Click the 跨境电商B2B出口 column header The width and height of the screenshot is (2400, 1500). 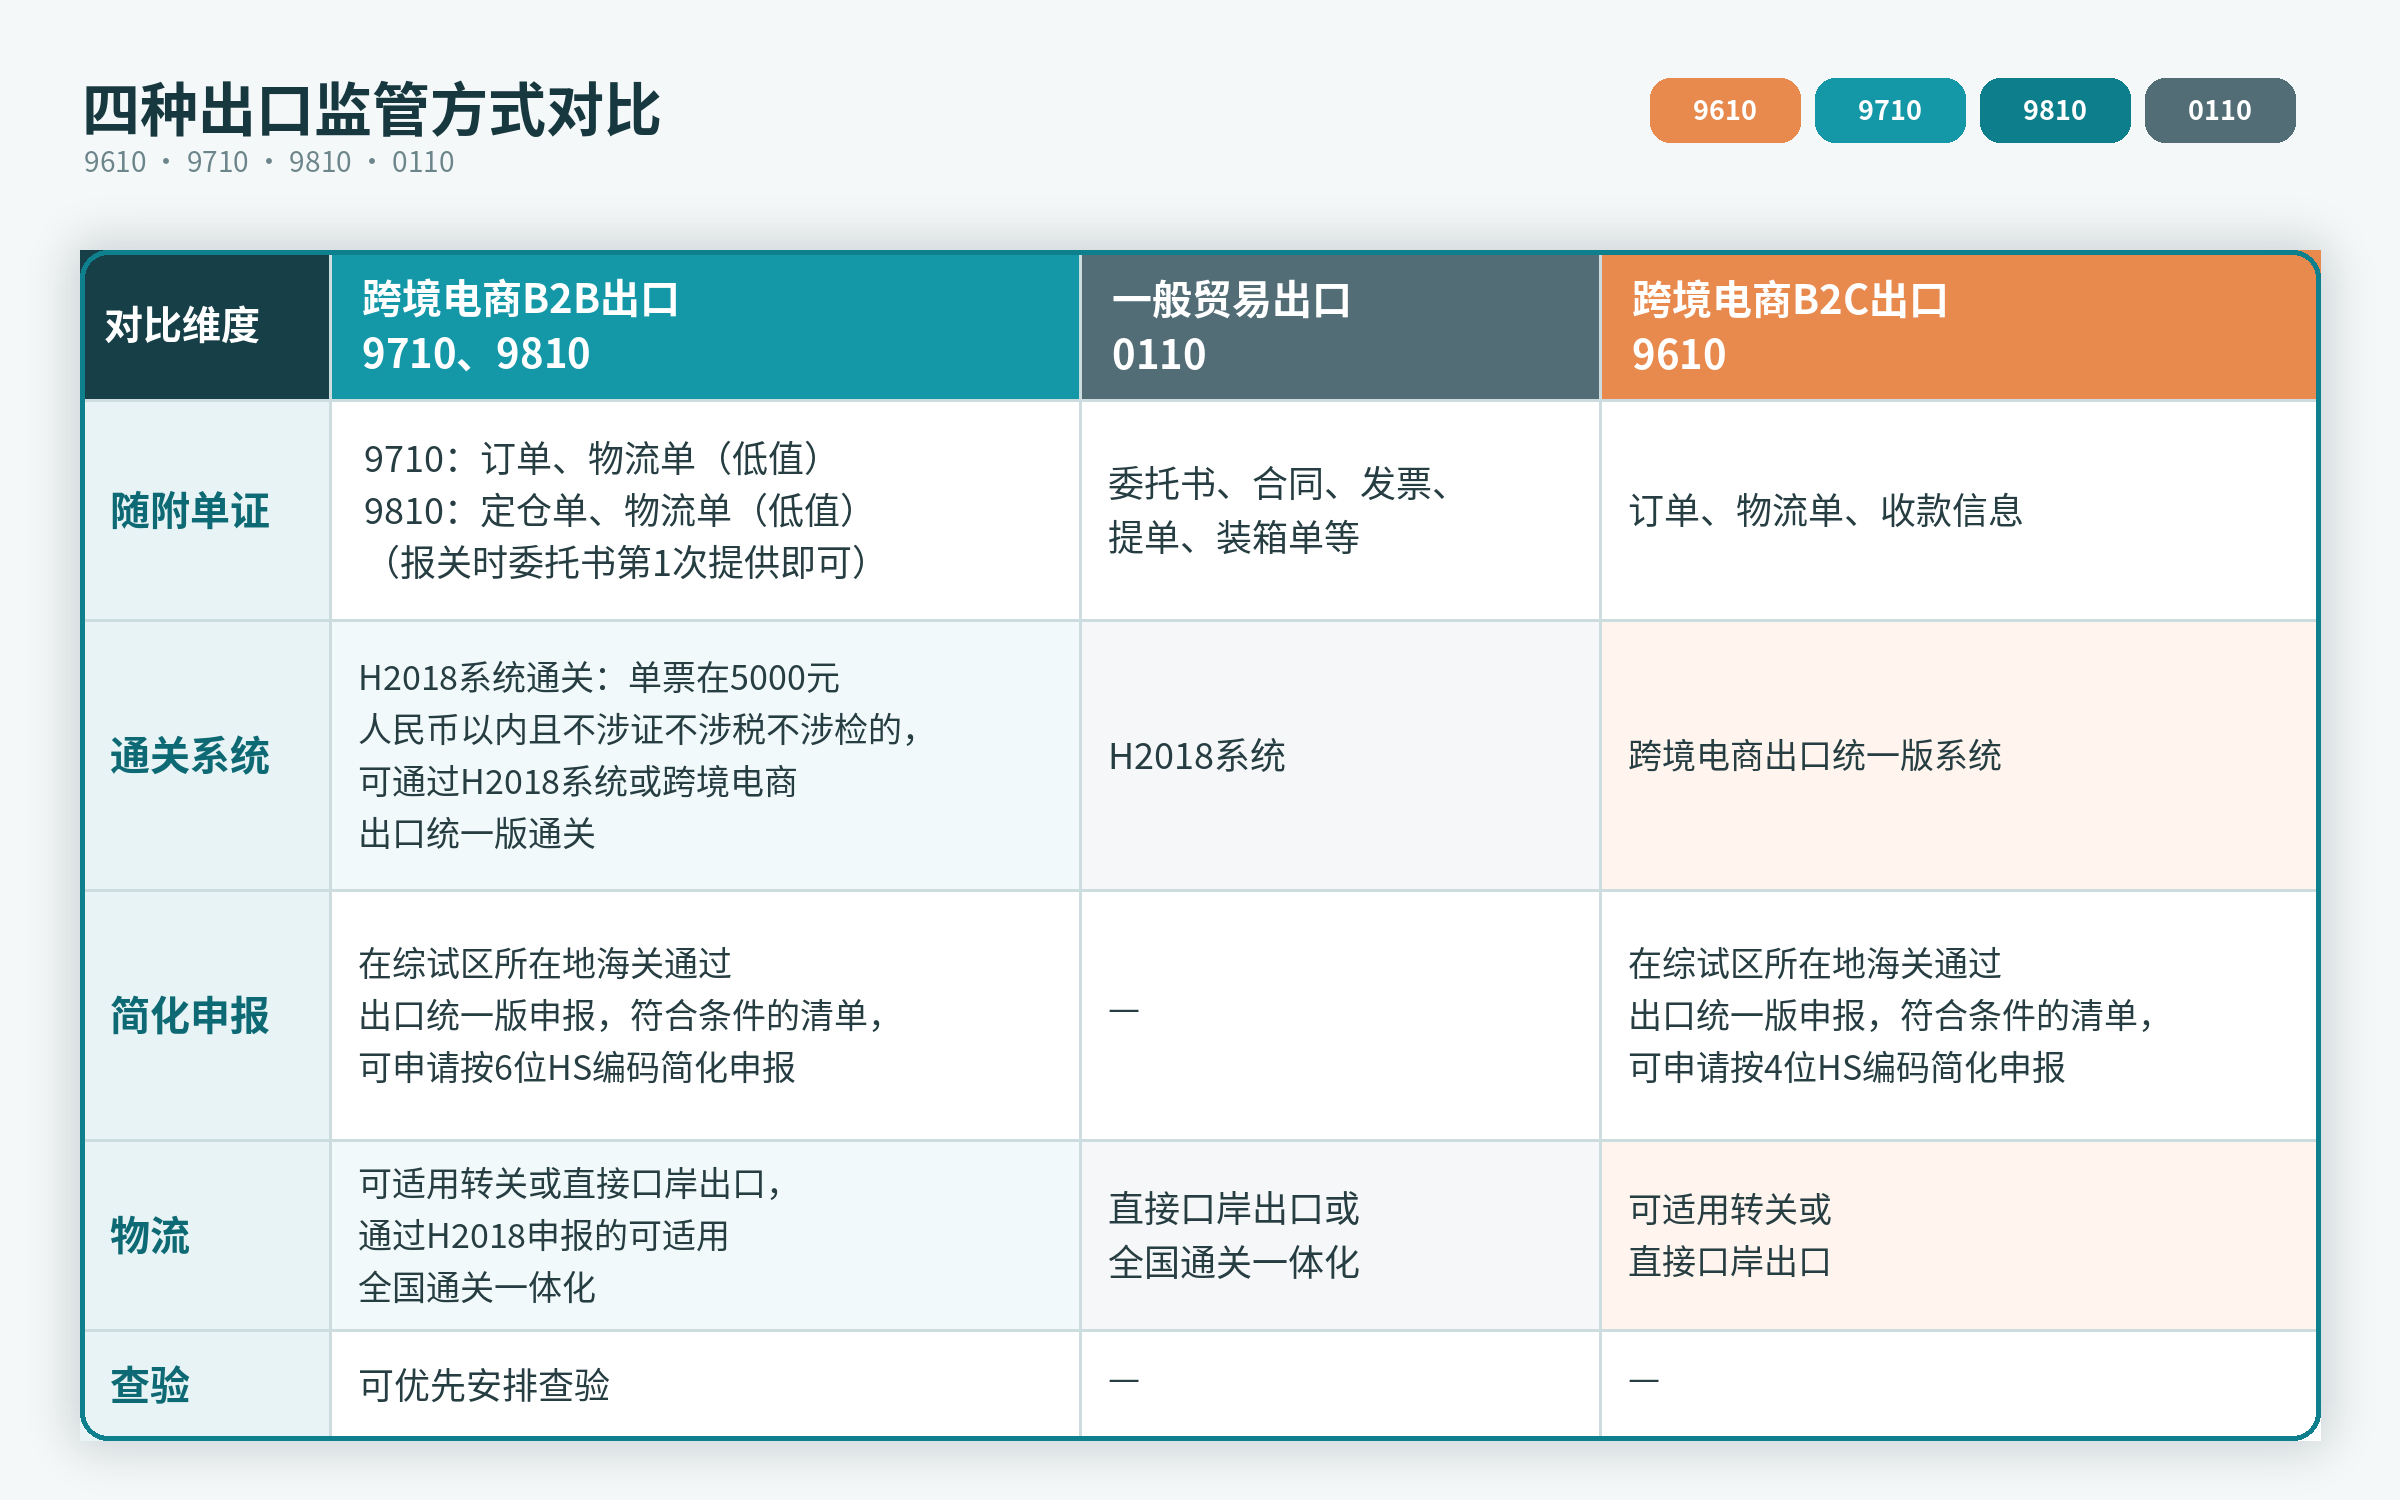click(x=705, y=326)
